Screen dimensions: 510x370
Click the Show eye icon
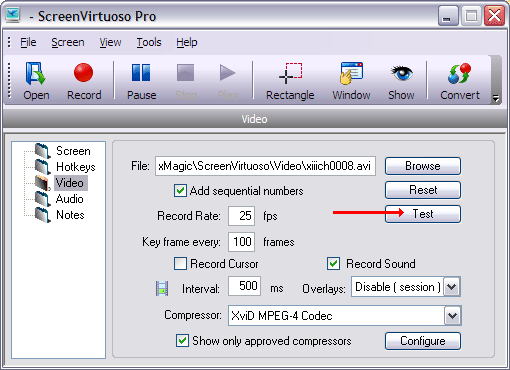tap(401, 81)
